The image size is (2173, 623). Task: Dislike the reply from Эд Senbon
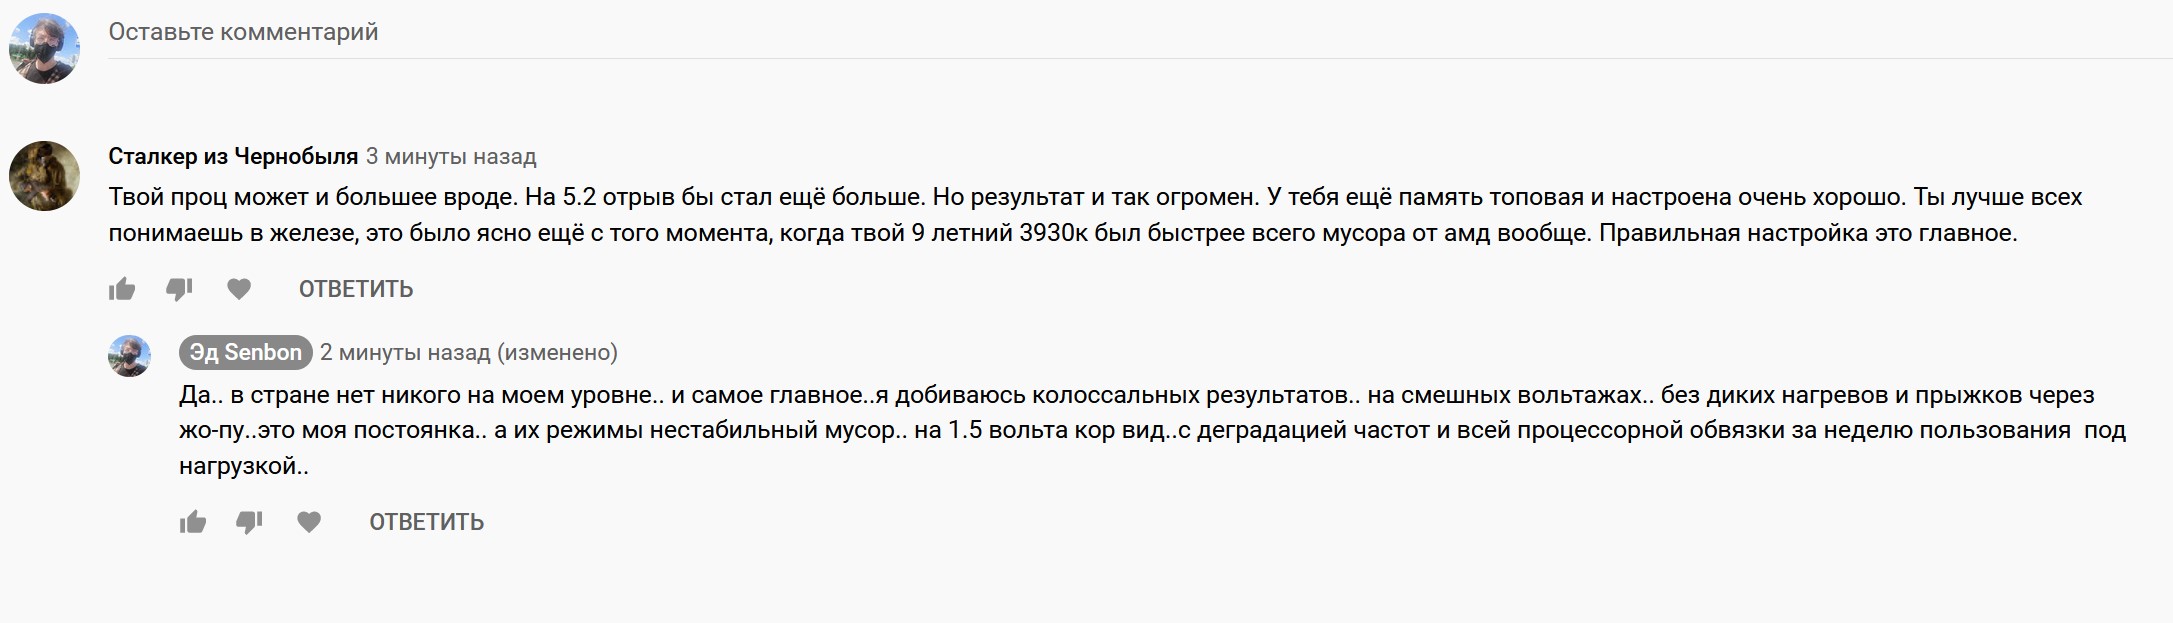coord(249,522)
